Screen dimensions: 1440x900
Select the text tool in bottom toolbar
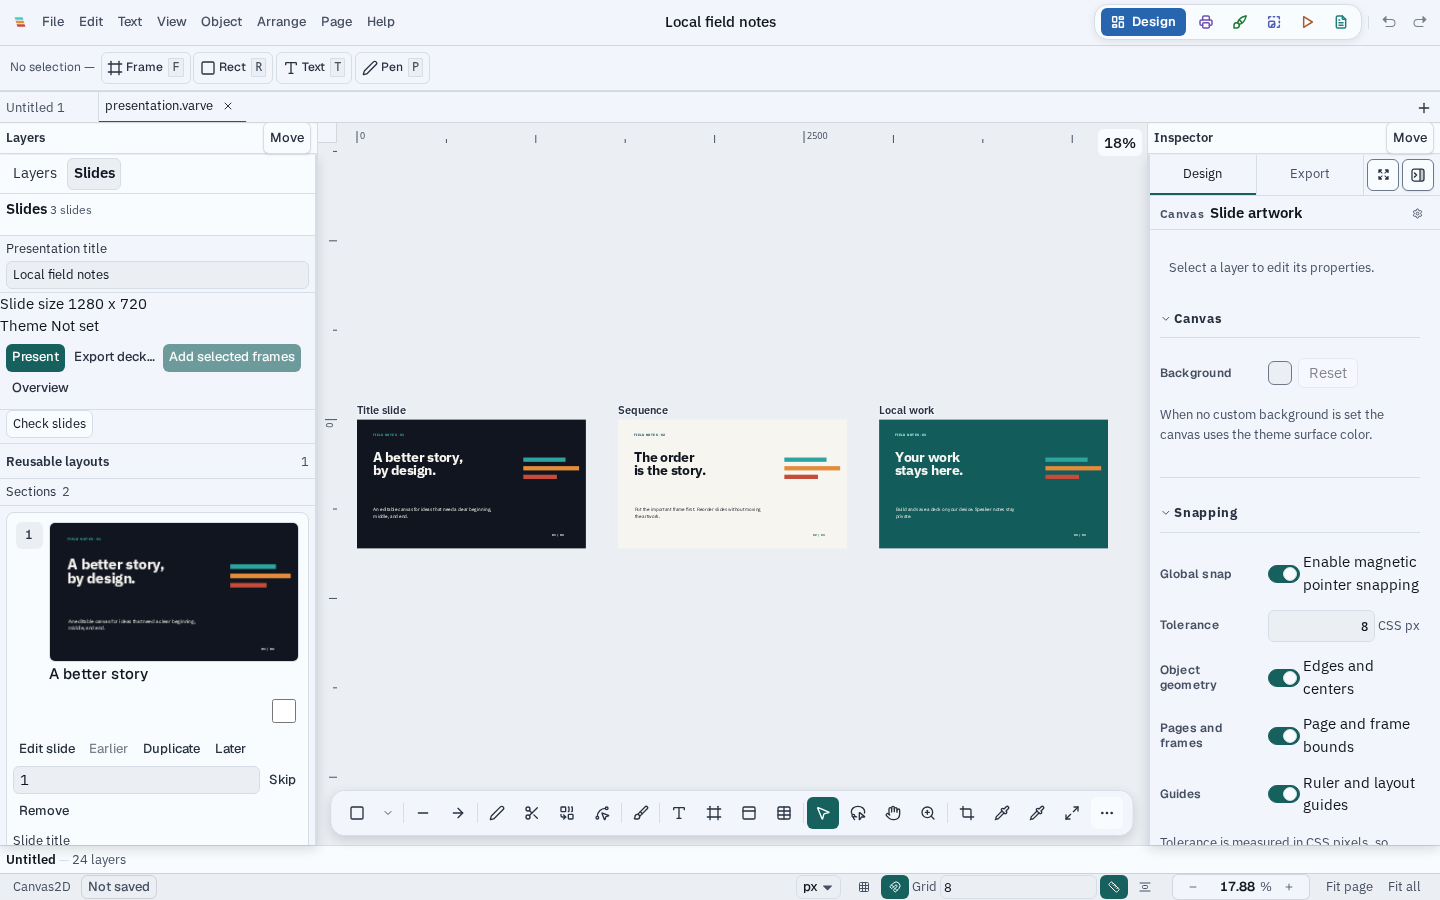click(679, 813)
